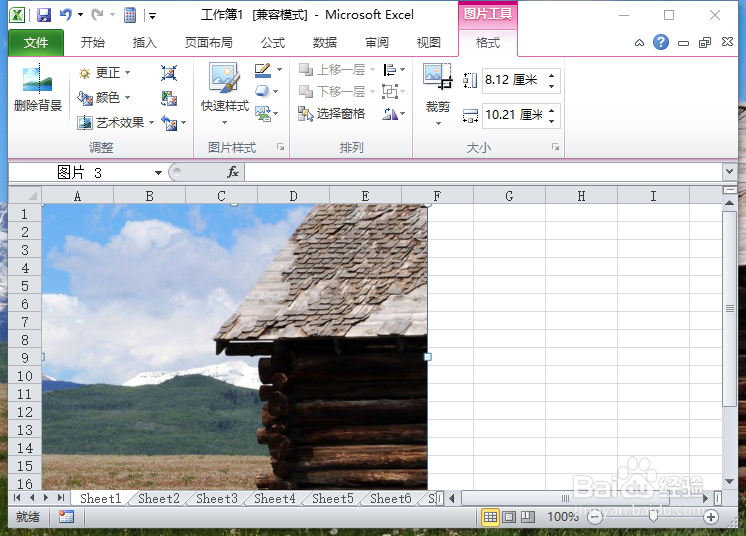The image size is (746, 536).
Task: Select the Format (格式) picture tools tab
Action: (488, 42)
